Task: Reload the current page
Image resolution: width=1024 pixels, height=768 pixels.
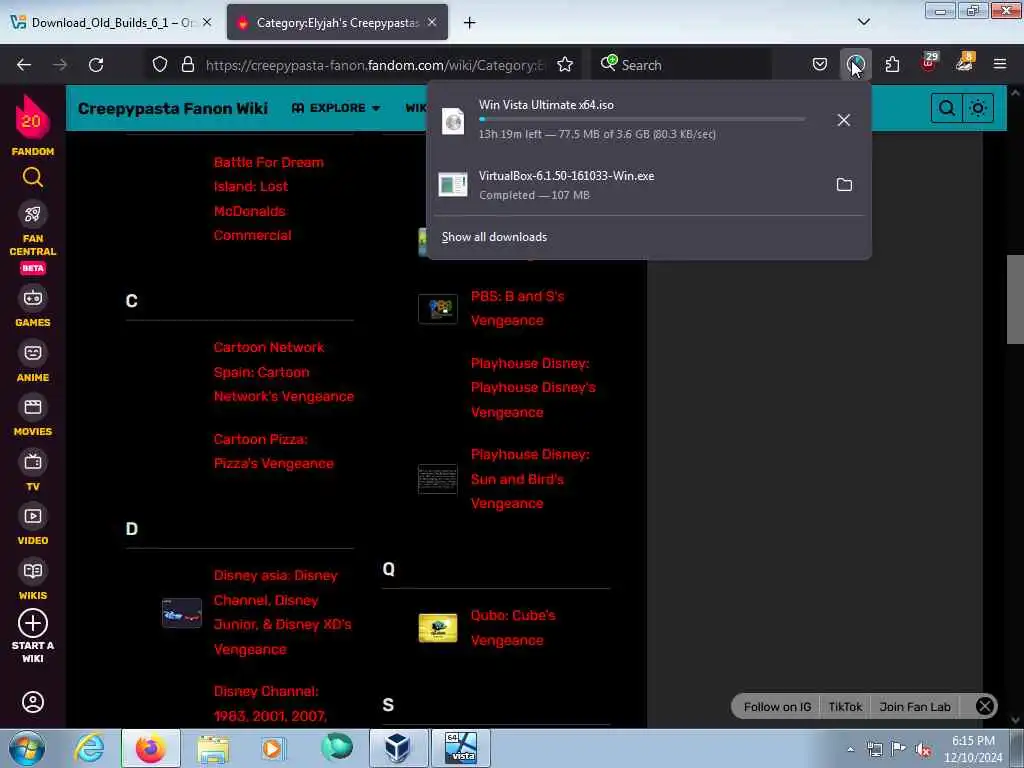Action: pyautogui.click(x=96, y=65)
